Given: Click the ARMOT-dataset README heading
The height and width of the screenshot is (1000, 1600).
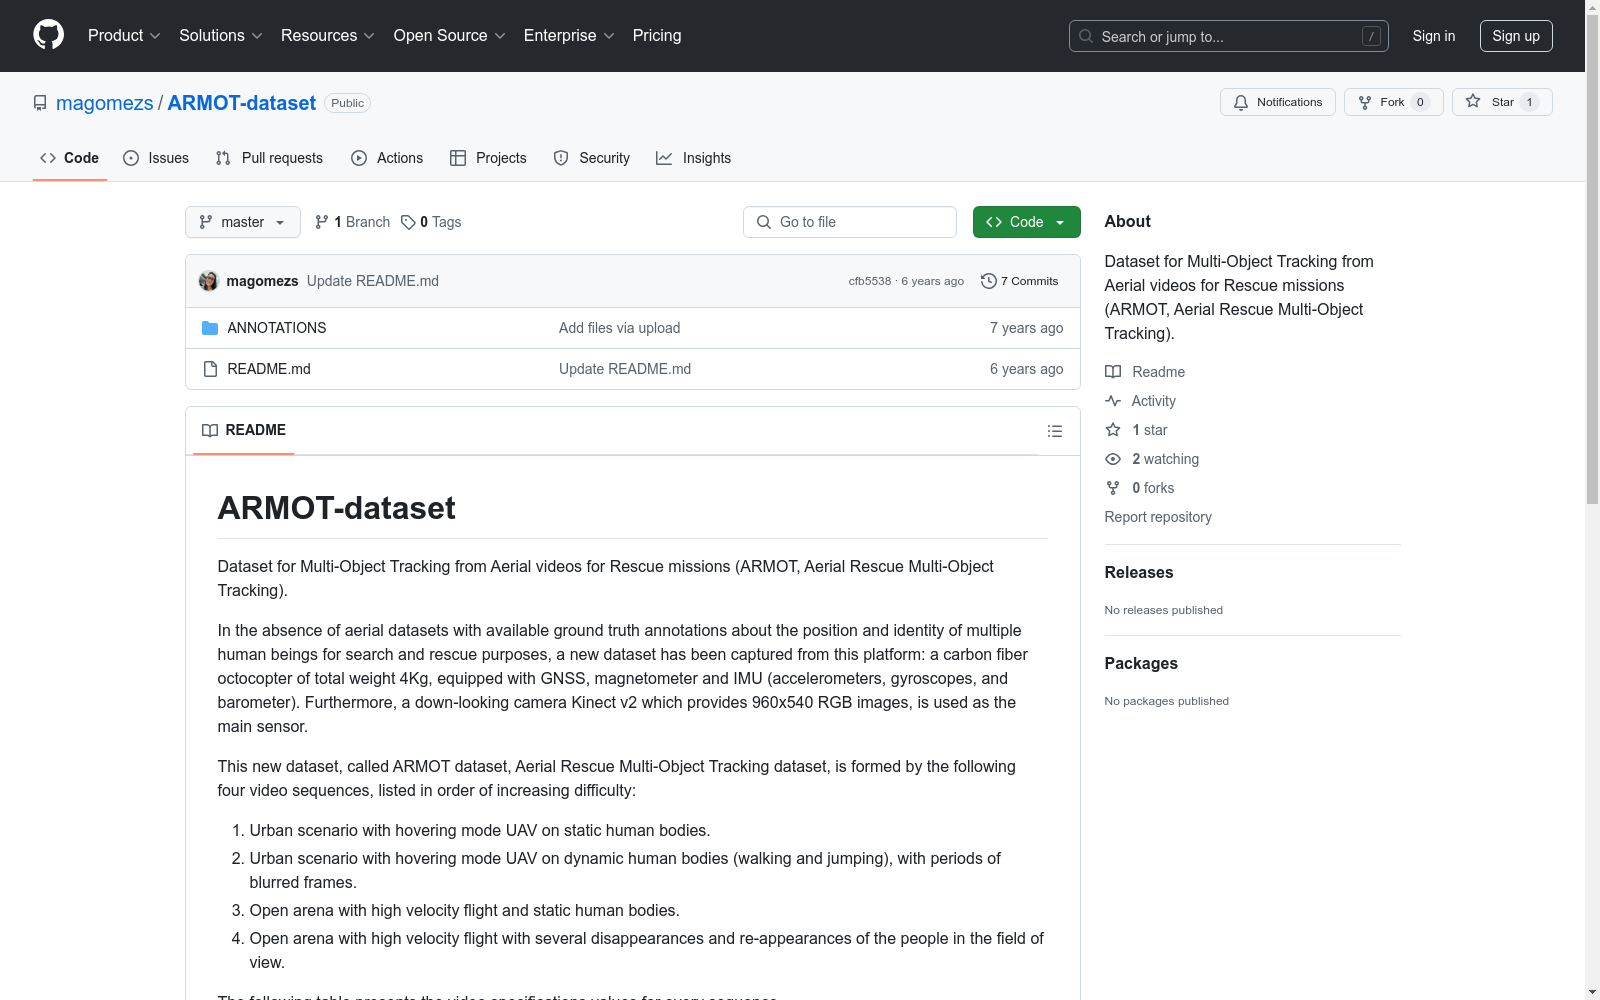Looking at the screenshot, I should (337, 508).
